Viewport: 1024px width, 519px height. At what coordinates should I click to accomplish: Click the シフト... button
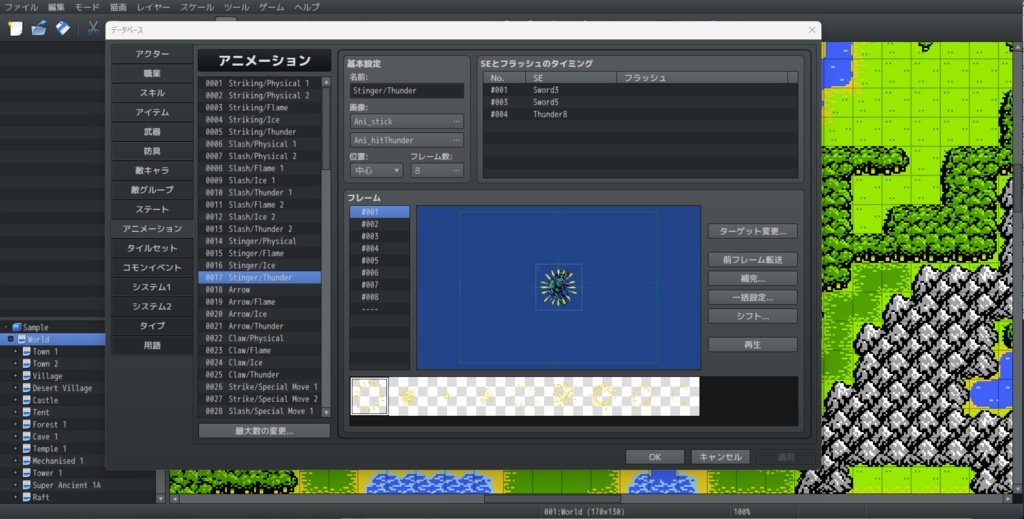click(752, 317)
